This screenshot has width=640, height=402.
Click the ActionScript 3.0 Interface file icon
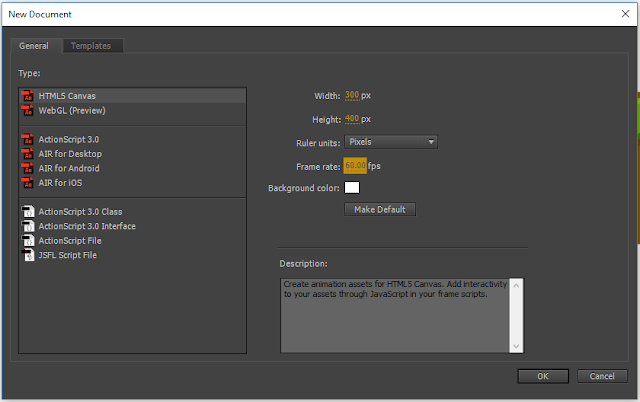28,226
